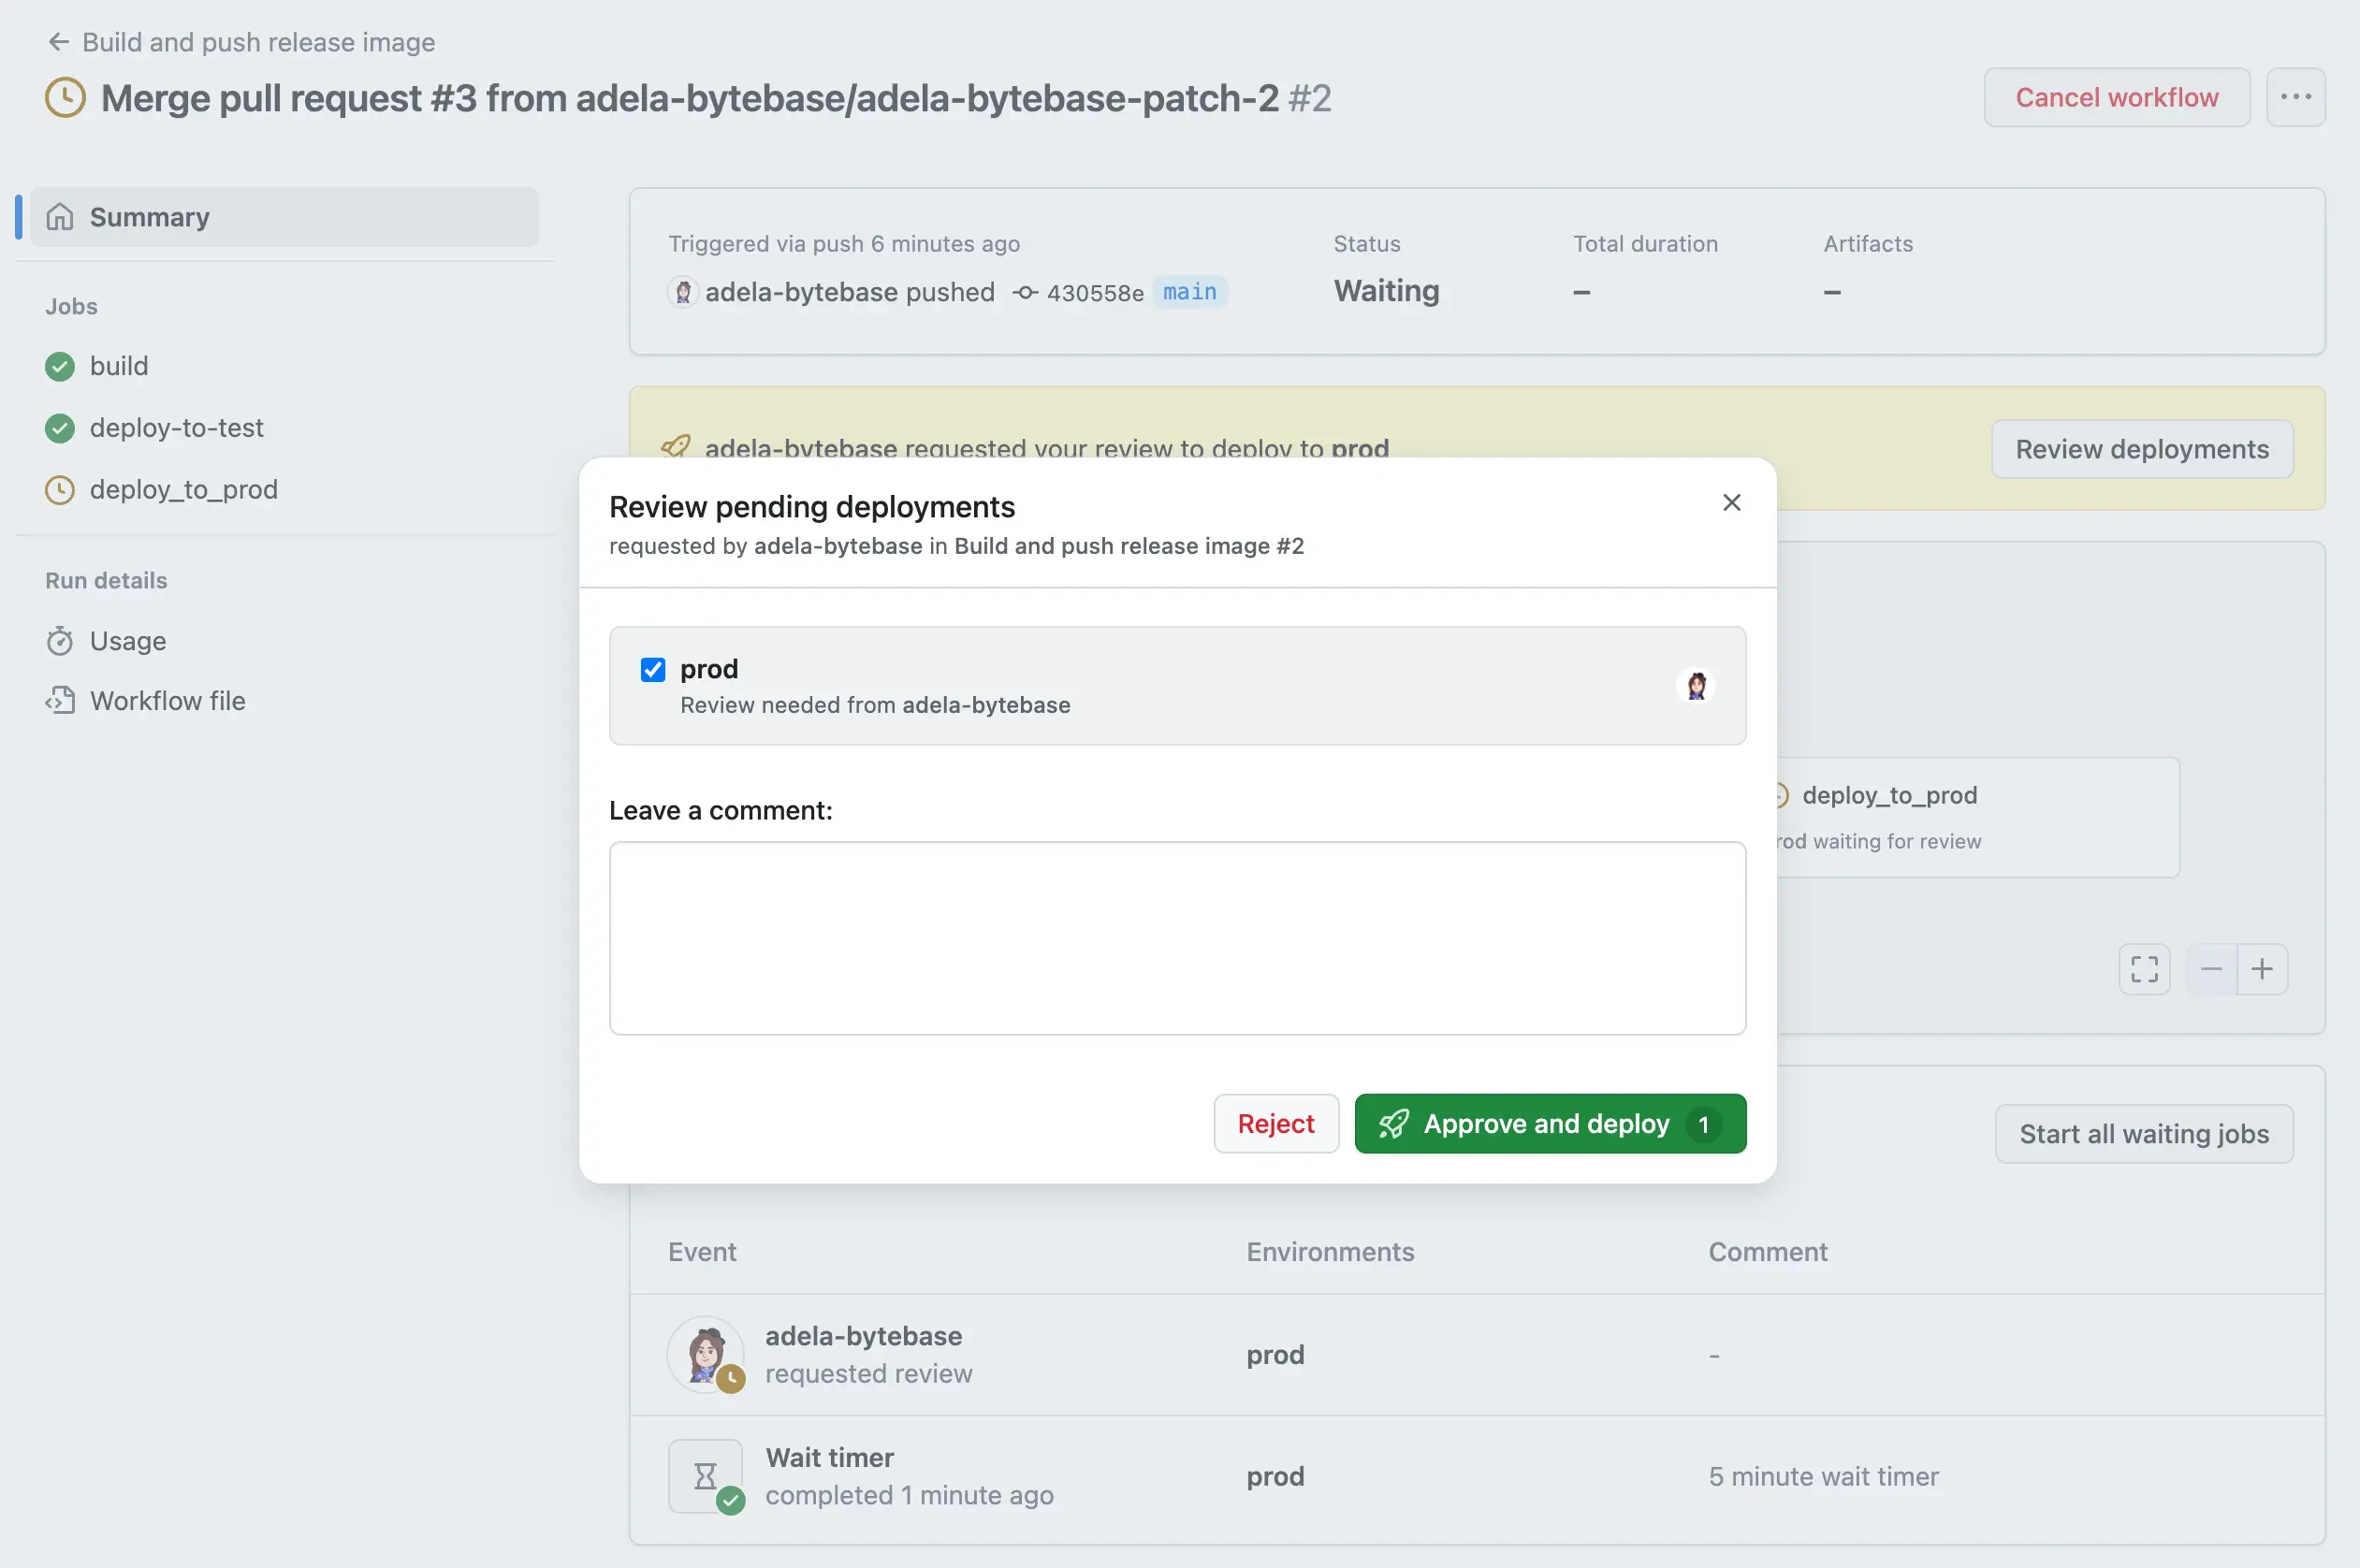Click the fullscreen graph icon

[x=2144, y=968]
